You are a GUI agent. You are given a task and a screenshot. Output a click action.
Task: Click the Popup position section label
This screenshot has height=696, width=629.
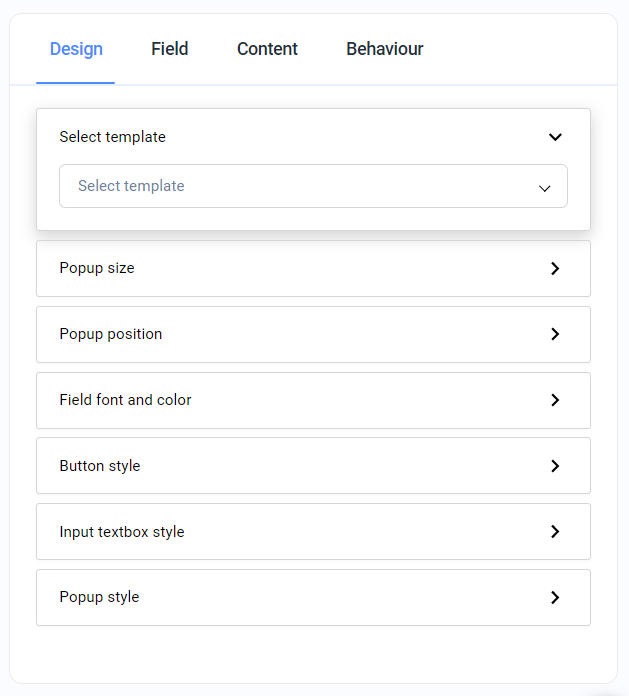(111, 334)
